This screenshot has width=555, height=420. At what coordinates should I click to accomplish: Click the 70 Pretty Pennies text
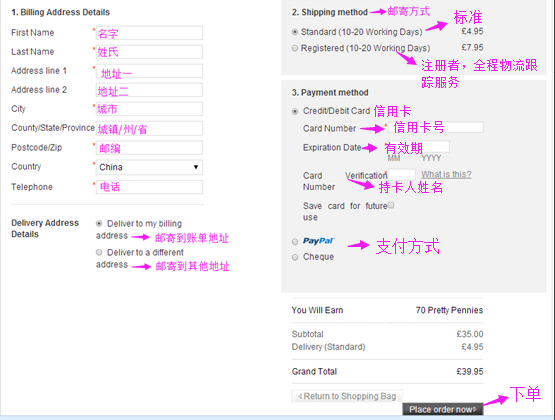[x=449, y=310]
